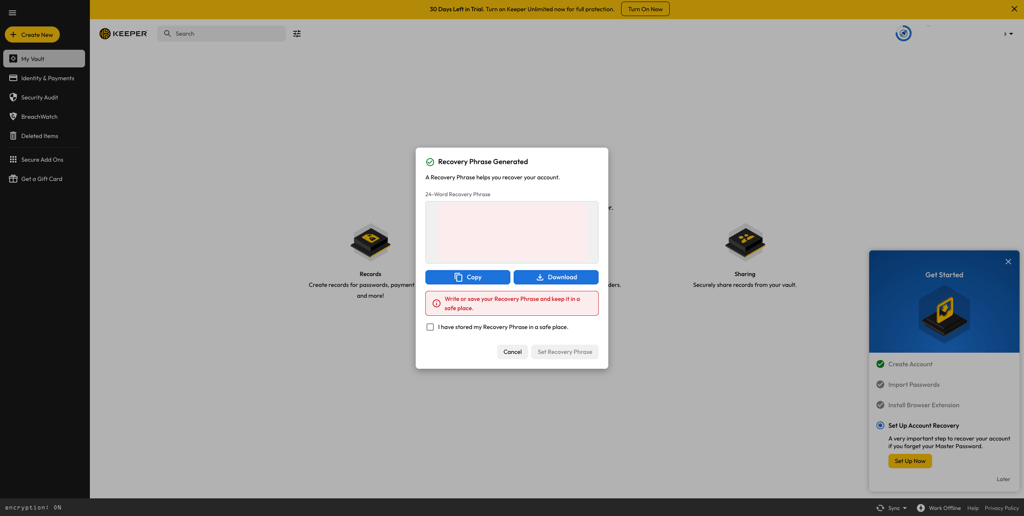Open My Vault in sidebar

point(44,59)
